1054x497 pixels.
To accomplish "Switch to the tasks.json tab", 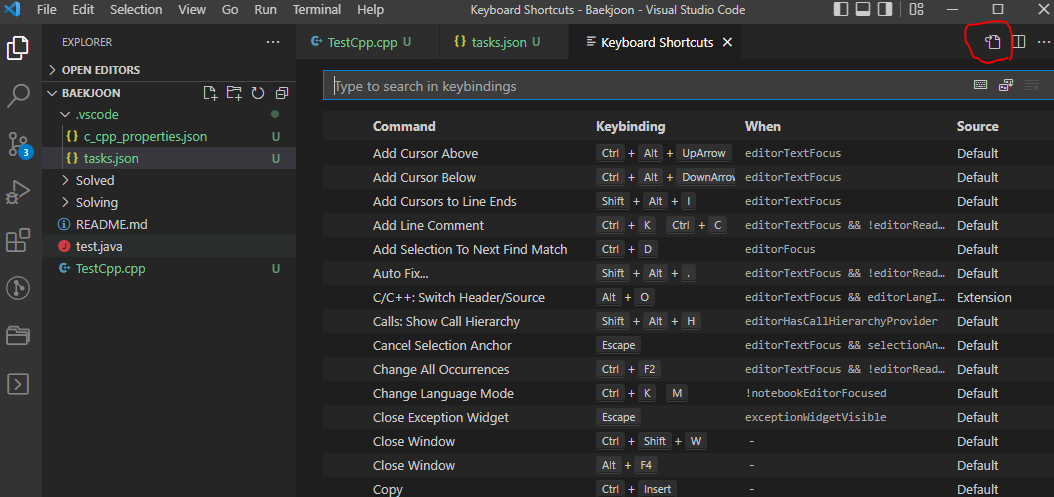I will click(x=503, y=42).
